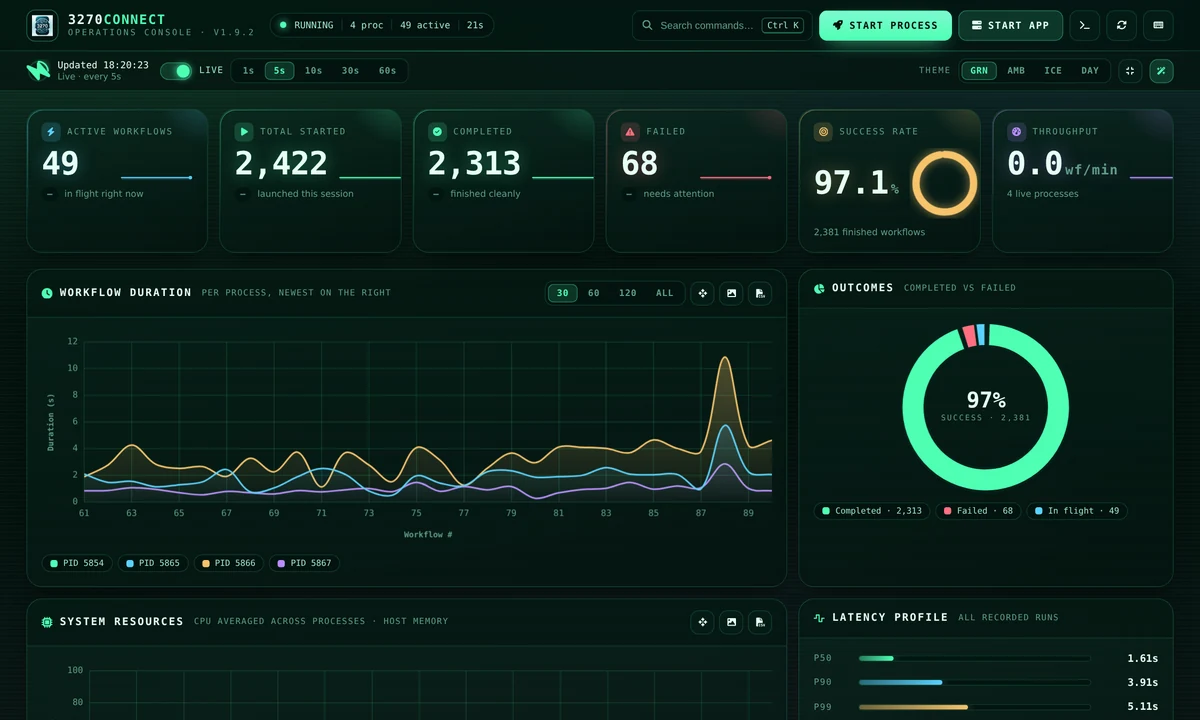Show last 120 workflows in chart
Screen dimensions: 1200x720
(628, 293)
